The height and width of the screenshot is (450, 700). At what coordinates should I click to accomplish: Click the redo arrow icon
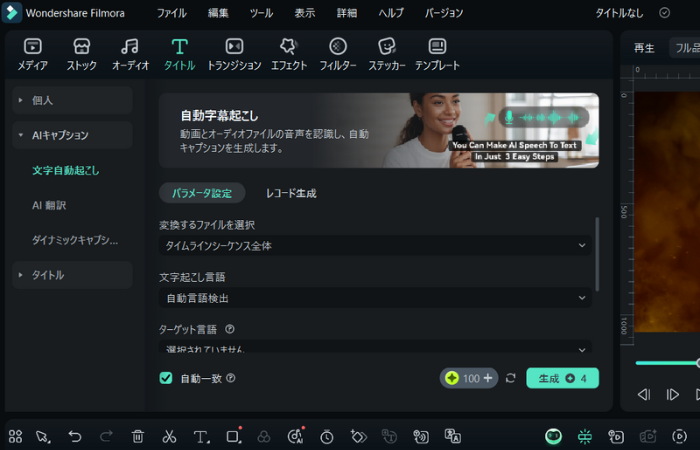[x=106, y=436]
